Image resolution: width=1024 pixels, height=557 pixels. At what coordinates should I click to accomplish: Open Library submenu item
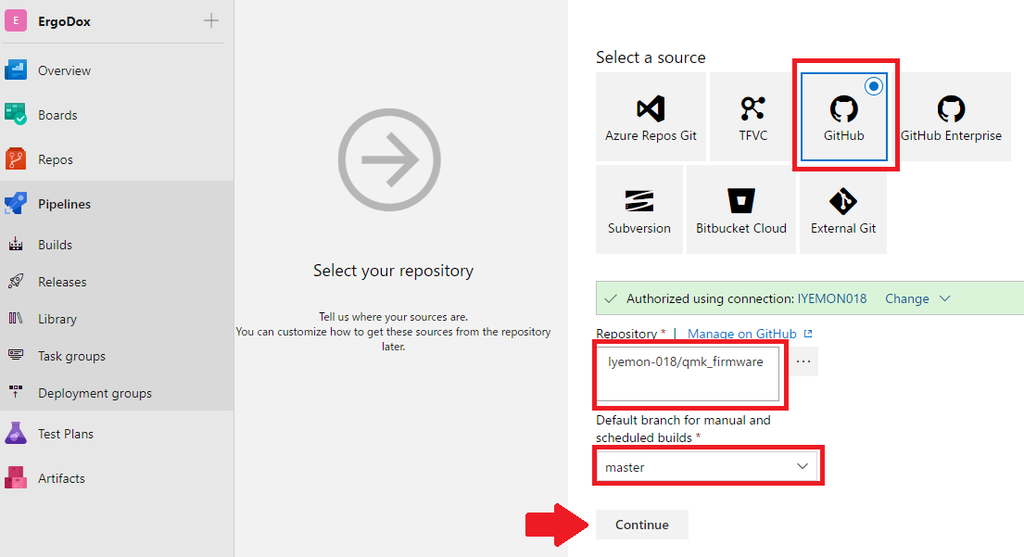click(x=57, y=319)
